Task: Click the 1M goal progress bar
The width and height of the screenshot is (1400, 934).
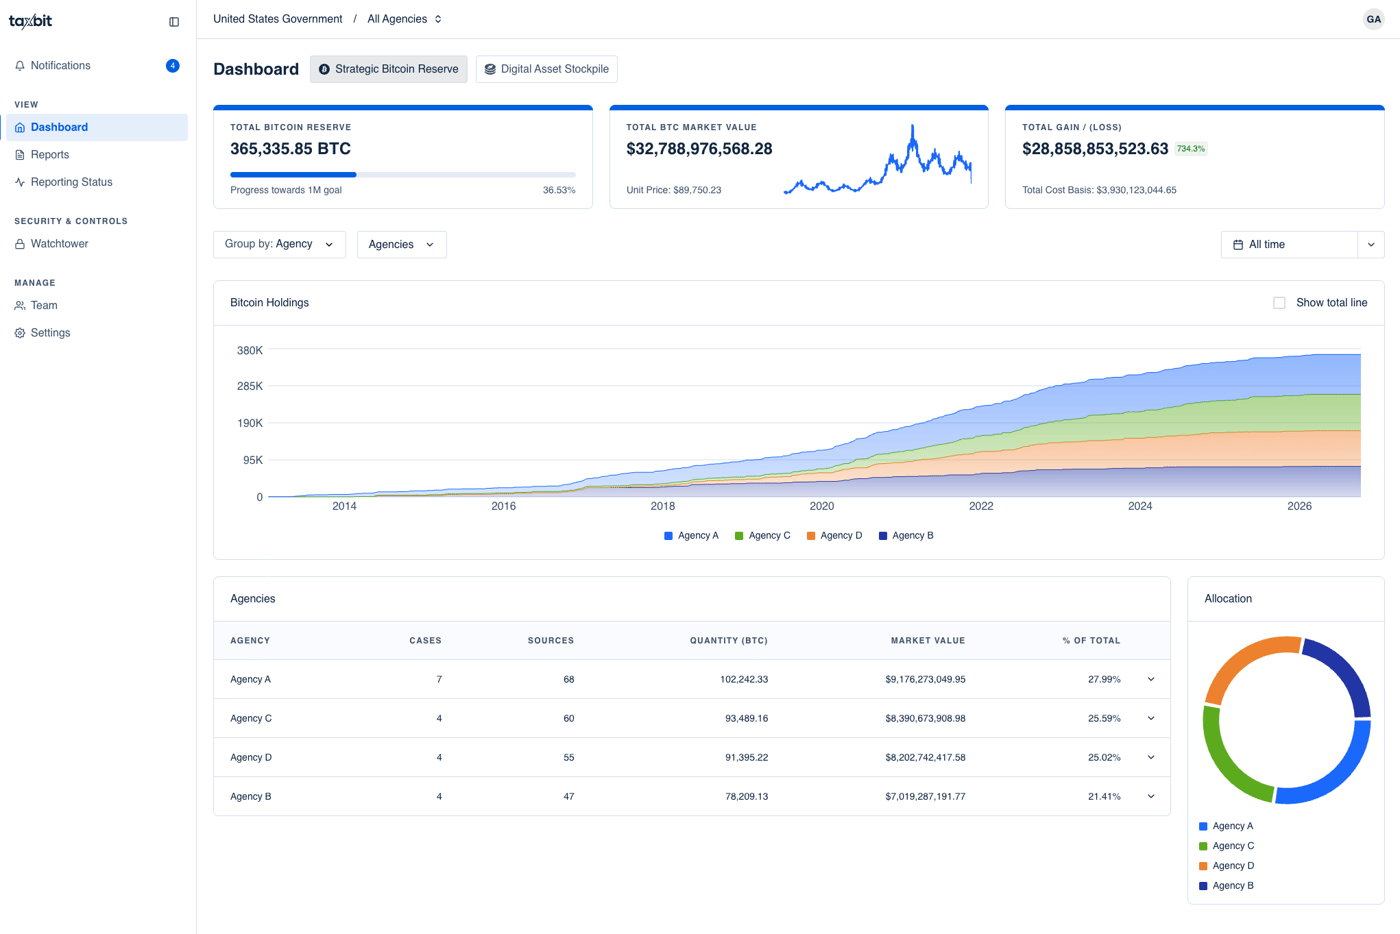Action: [x=403, y=175]
